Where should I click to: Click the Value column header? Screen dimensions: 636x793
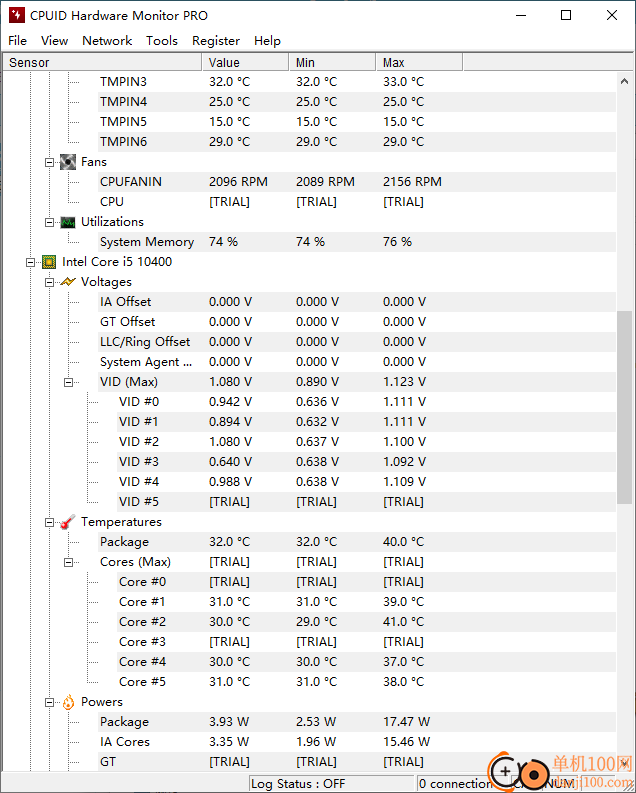pos(245,63)
